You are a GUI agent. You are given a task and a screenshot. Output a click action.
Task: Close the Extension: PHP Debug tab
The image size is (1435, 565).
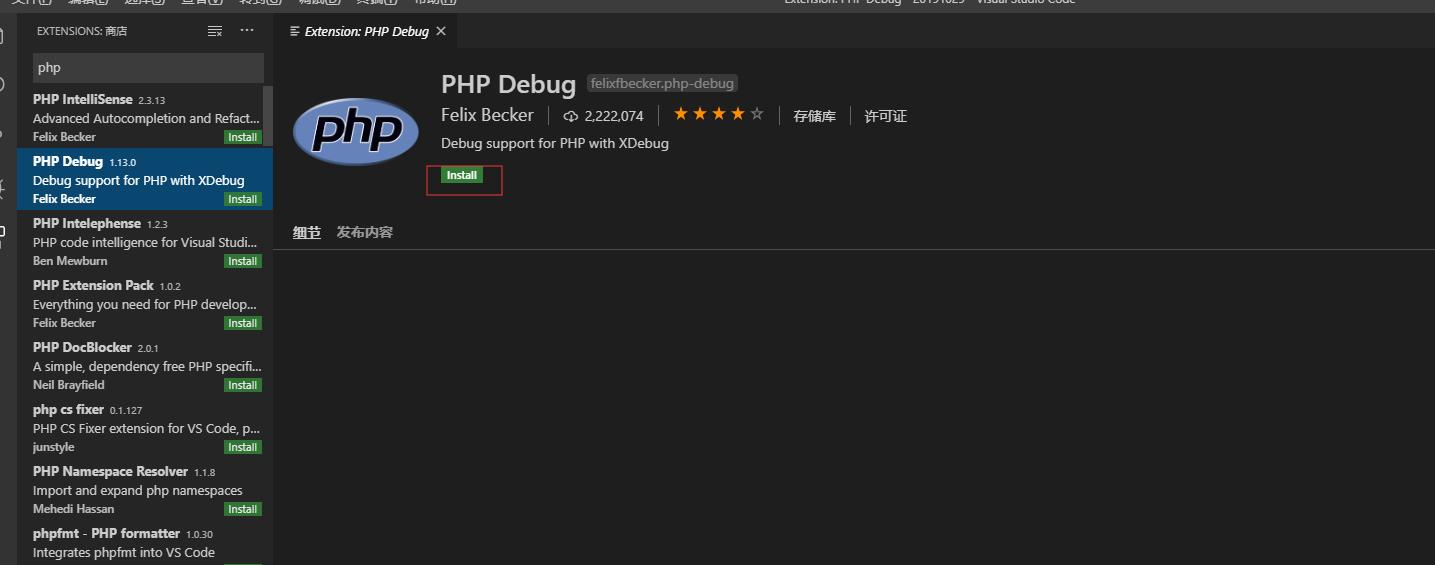click(x=441, y=31)
